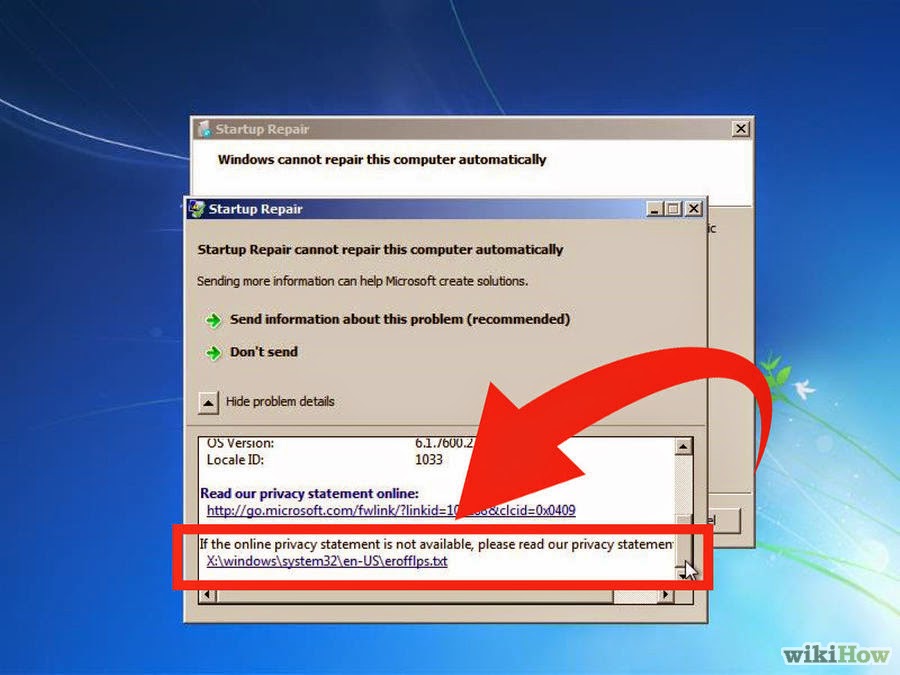The image size is (900, 675).
Task: Open the erofflps.txt local privacy file link
Action: click(x=327, y=561)
